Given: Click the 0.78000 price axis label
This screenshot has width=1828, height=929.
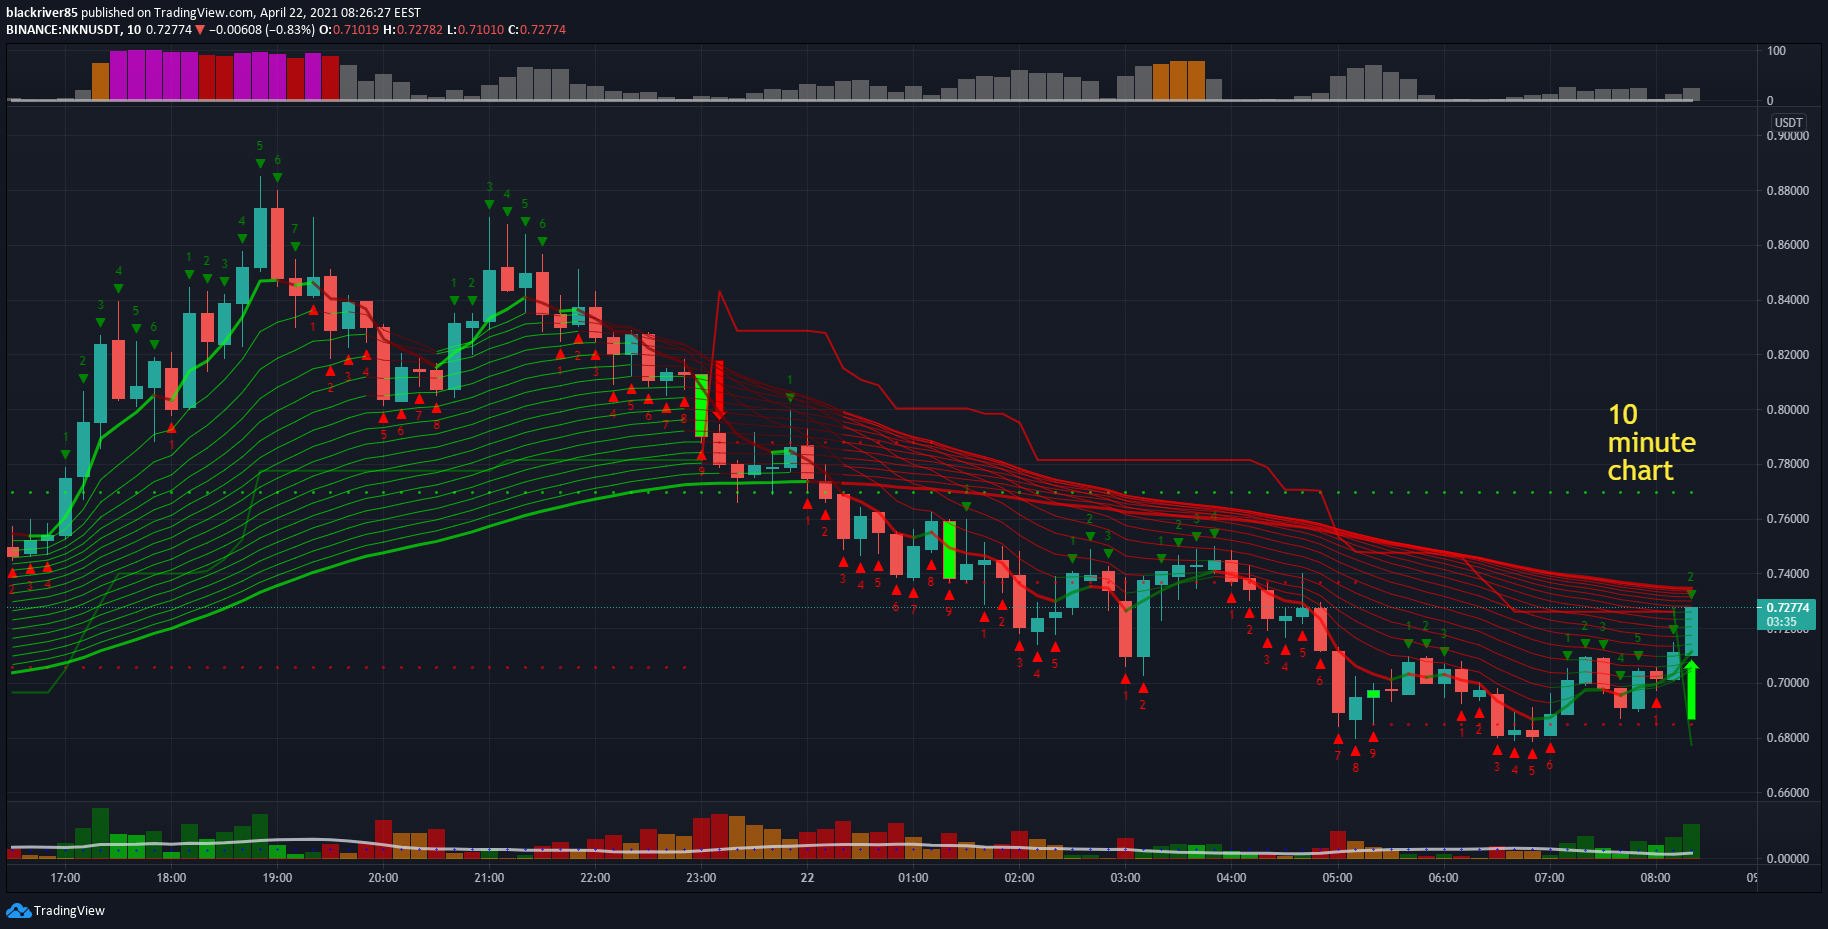Looking at the screenshot, I should click(x=1787, y=464).
